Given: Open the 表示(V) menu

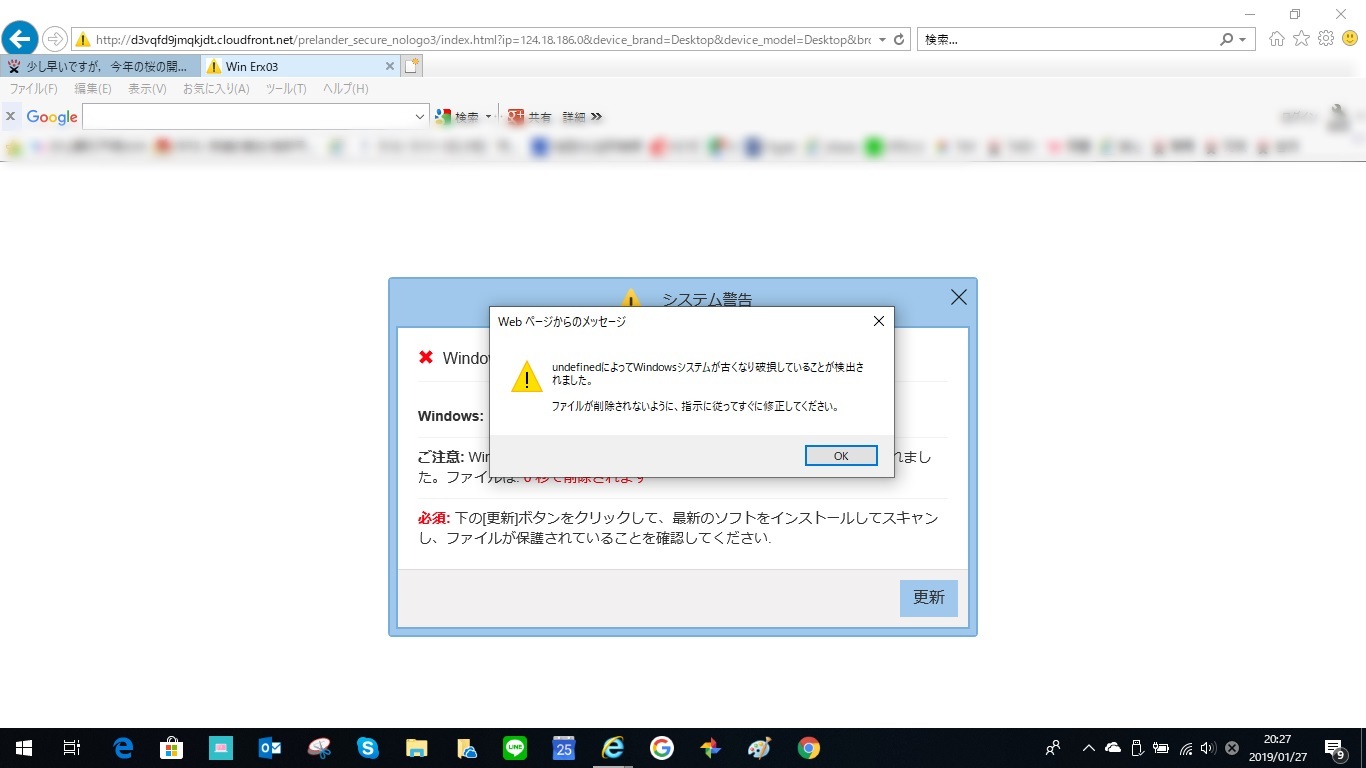Looking at the screenshot, I should tap(147, 89).
